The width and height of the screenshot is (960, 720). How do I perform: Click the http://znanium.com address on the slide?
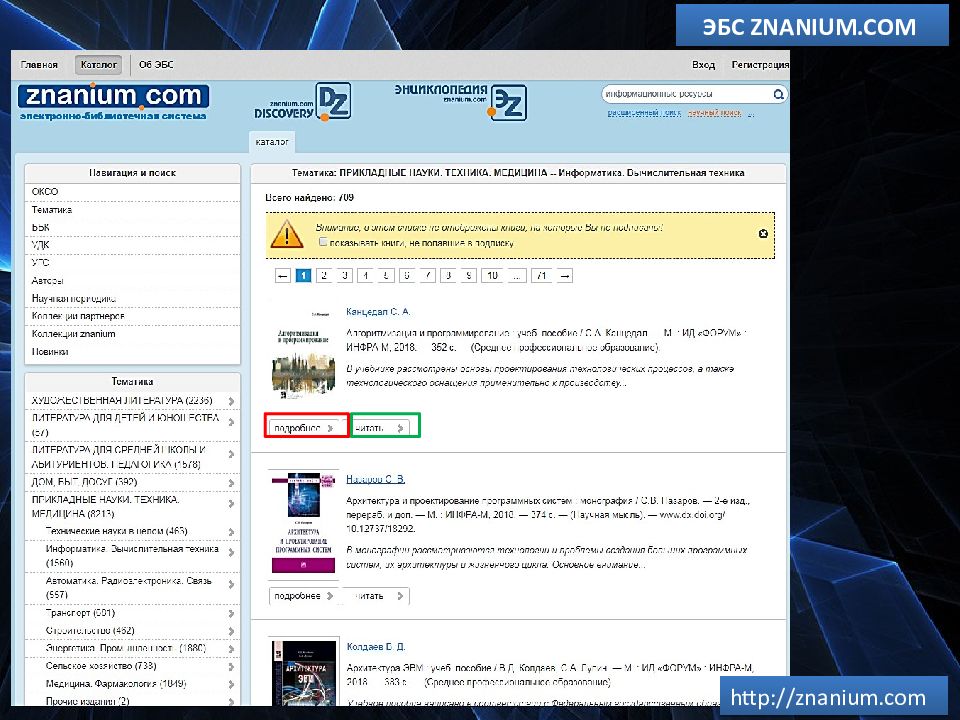pos(828,697)
